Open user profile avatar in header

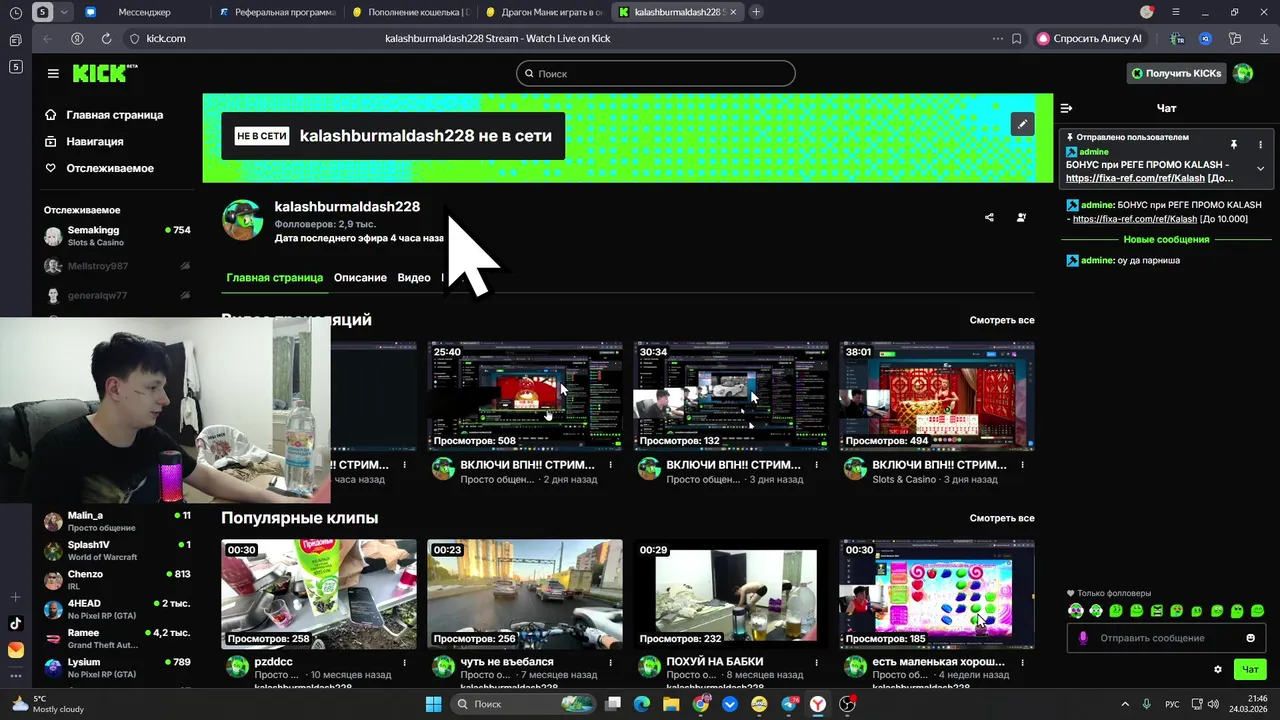(1243, 73)
